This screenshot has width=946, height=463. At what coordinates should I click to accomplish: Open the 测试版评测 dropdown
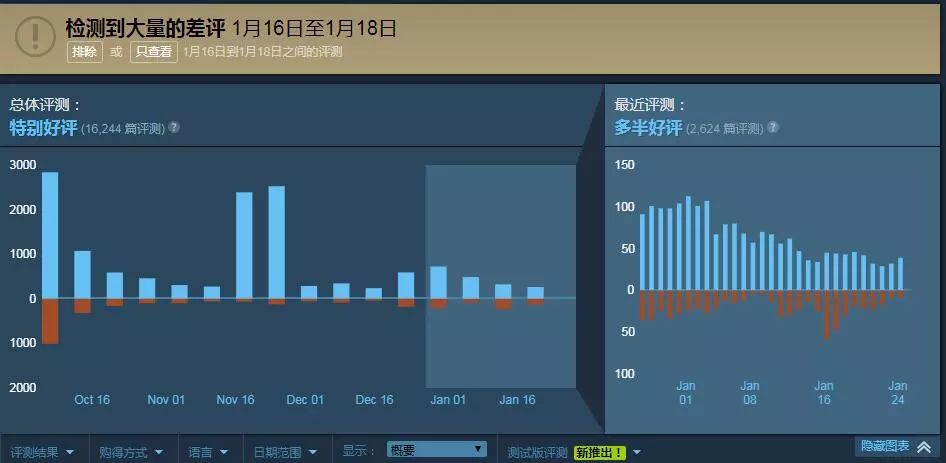click(x=573, y=452)
